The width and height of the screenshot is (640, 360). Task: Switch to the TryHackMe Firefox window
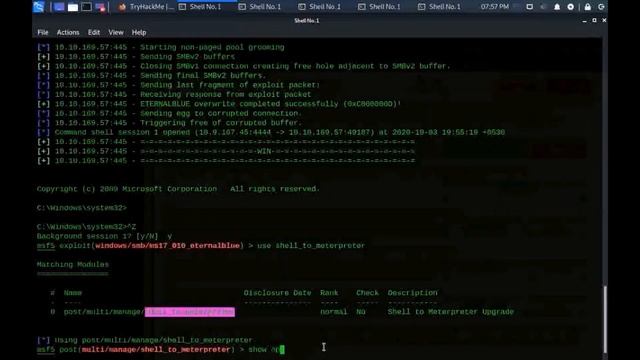tap(146, 7)
